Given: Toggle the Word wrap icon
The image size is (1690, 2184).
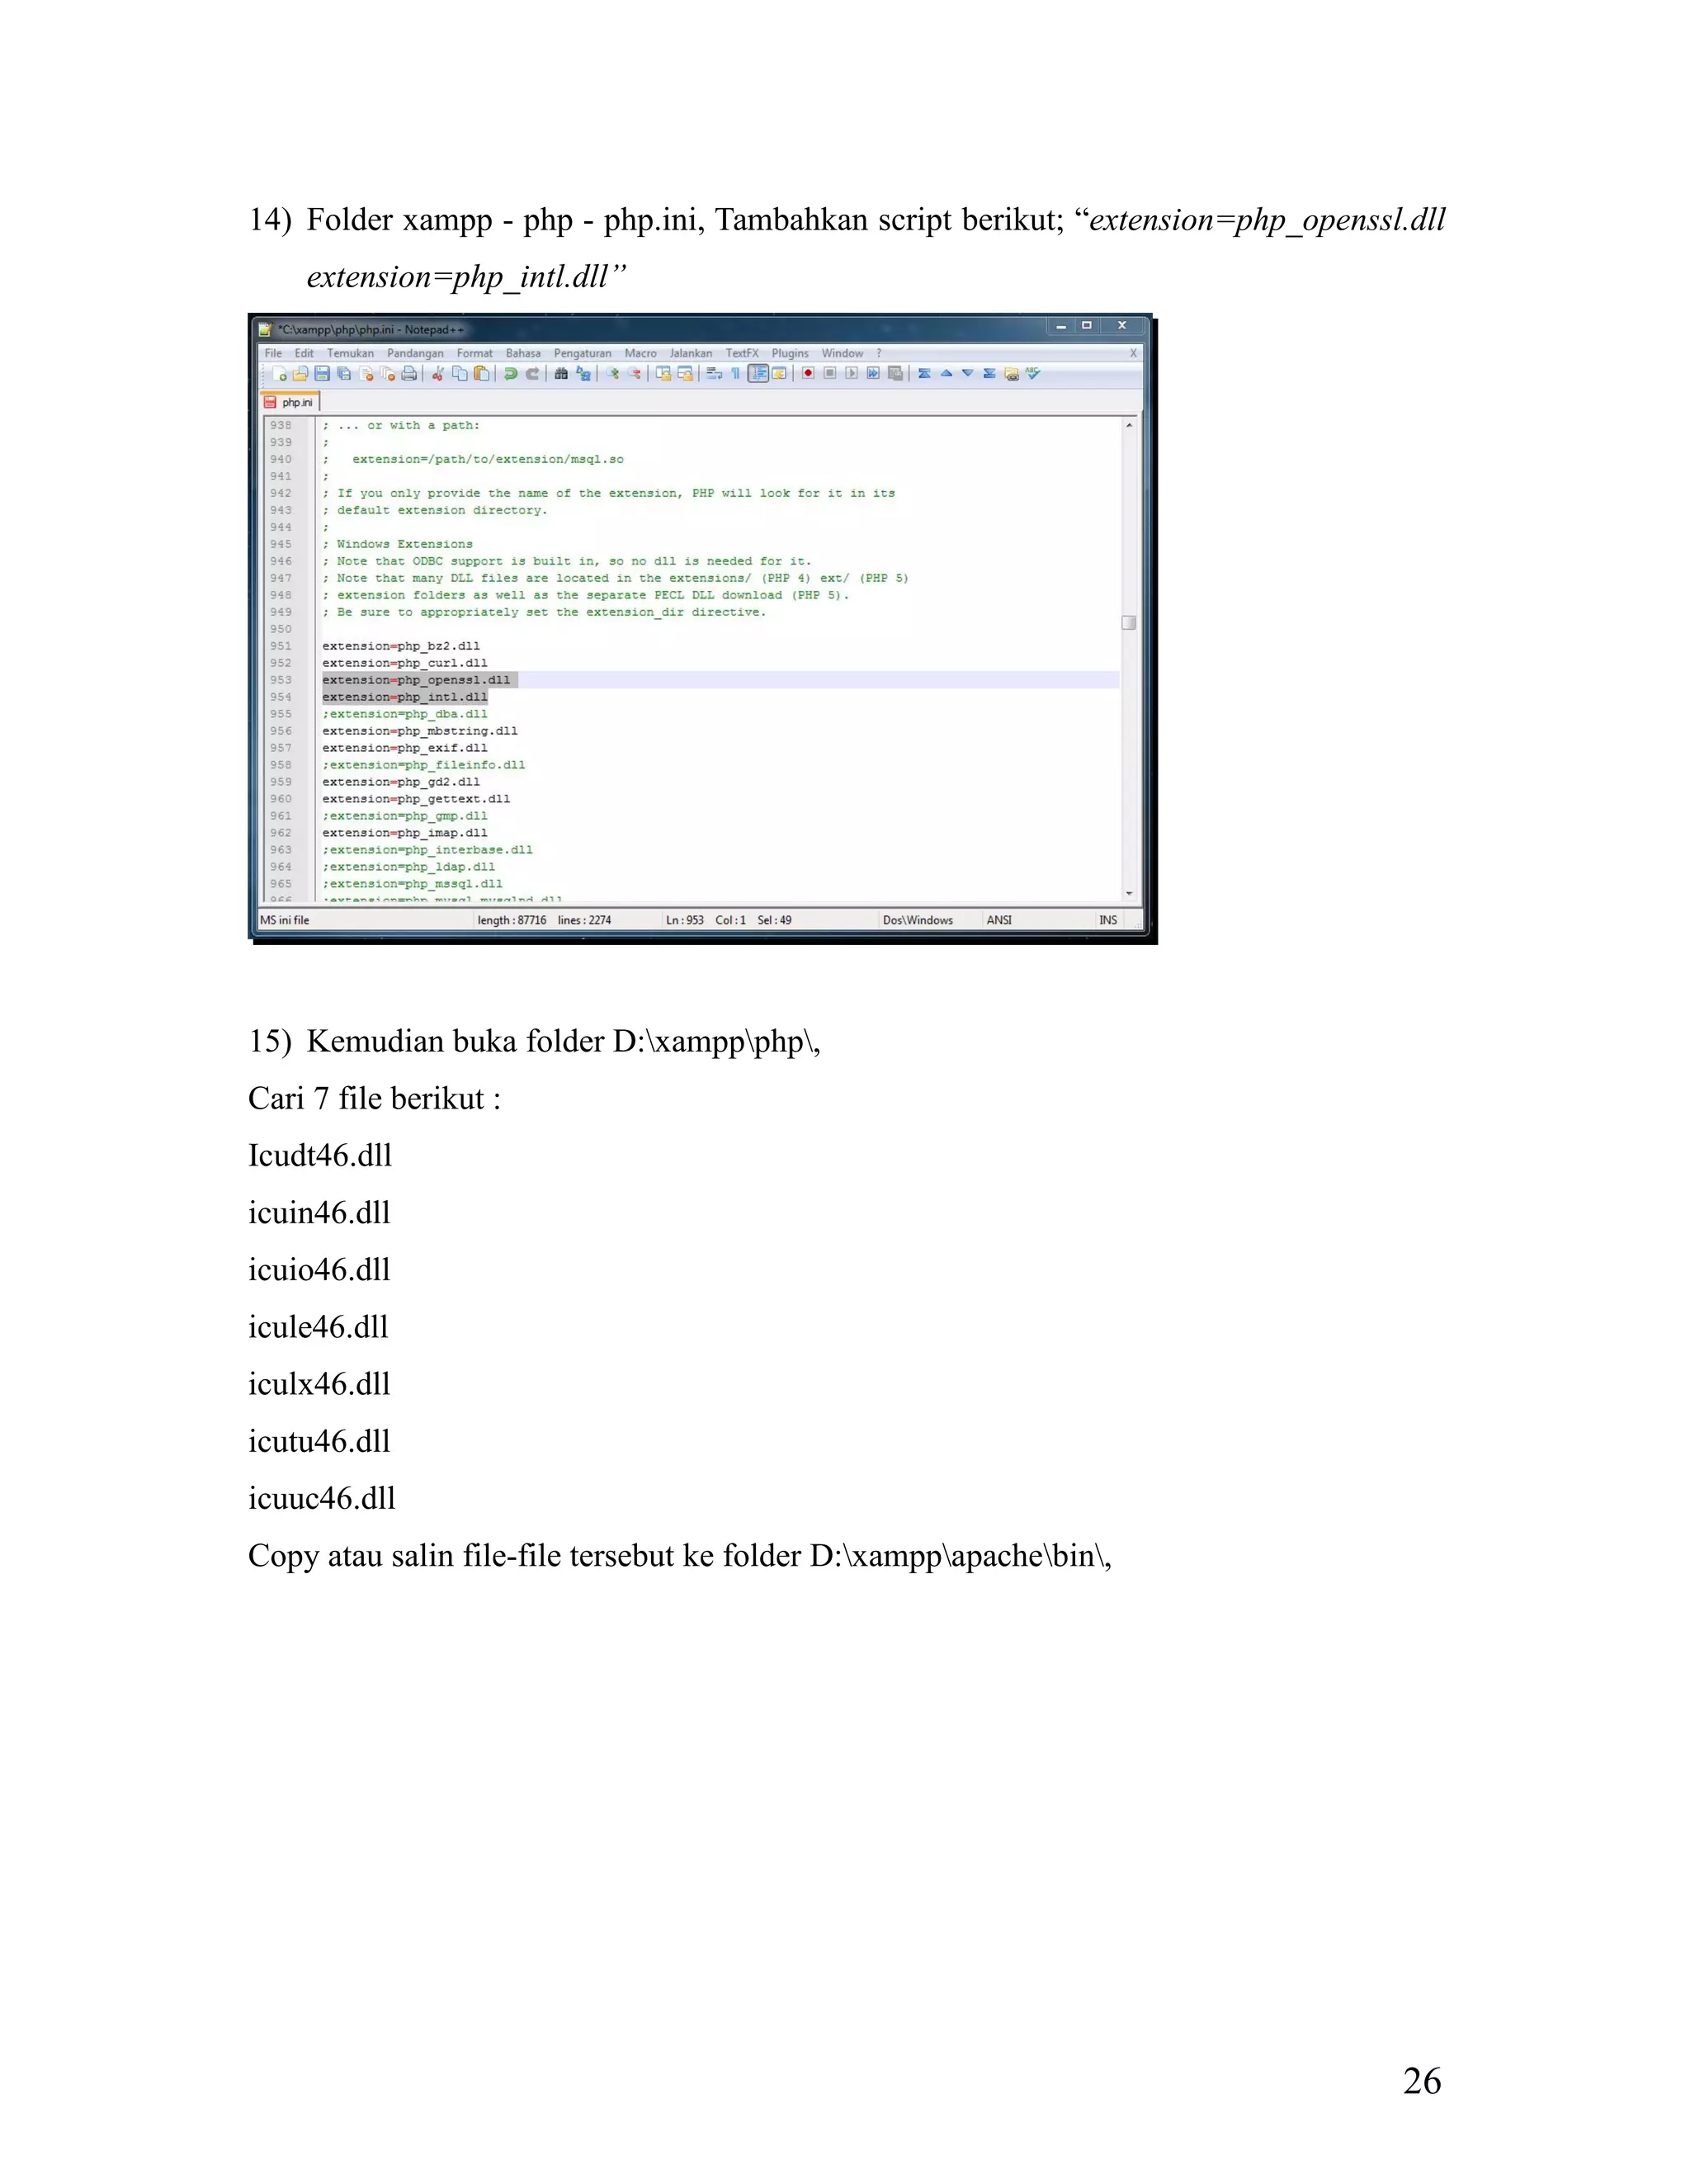Looking at the screenshot, I should coord(714,374).
